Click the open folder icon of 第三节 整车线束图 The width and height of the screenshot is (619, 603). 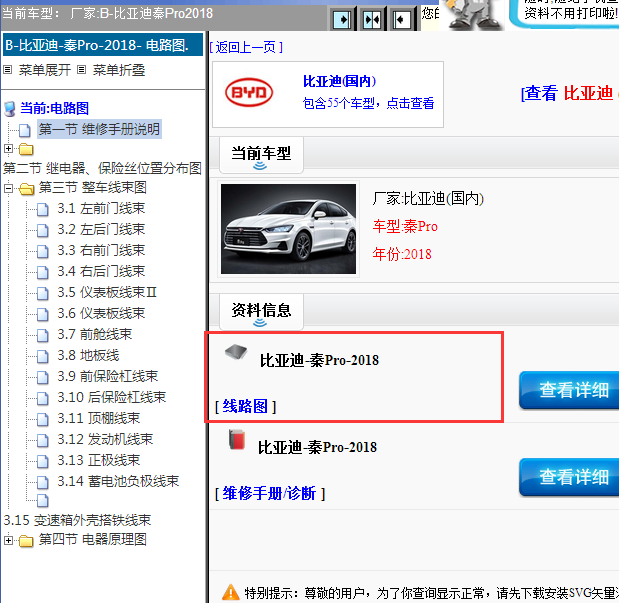pos(27,189)
